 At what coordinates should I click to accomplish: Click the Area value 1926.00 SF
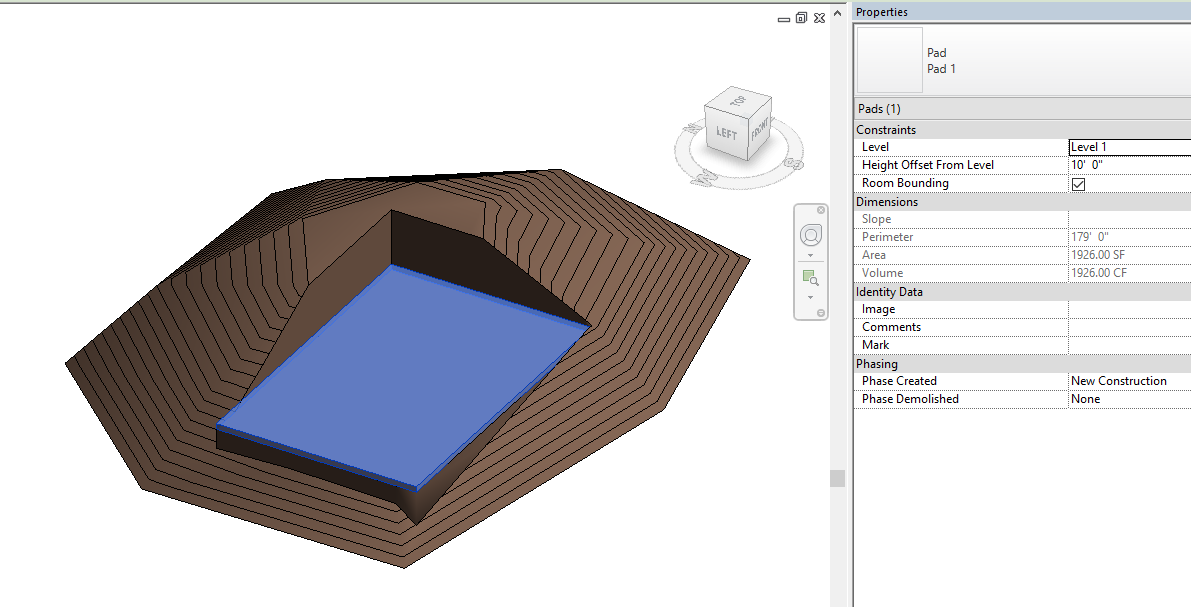(1098, 255)
